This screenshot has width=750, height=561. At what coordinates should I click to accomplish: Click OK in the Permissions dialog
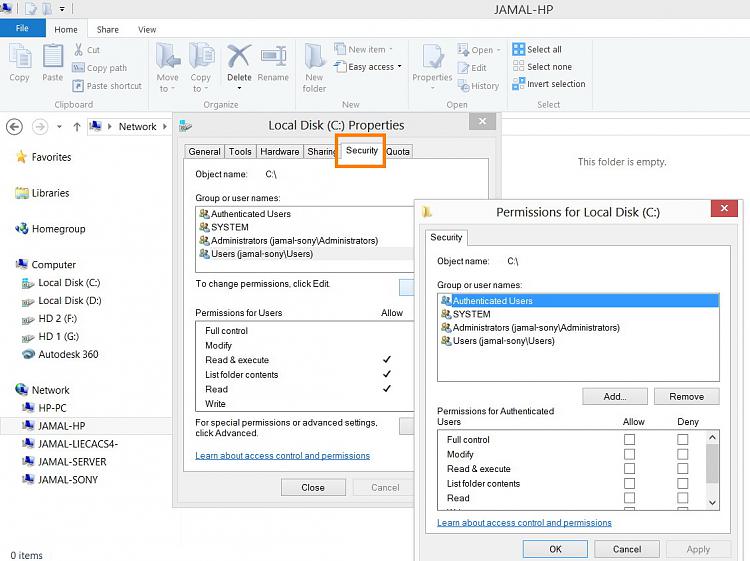tap(555, 549)
